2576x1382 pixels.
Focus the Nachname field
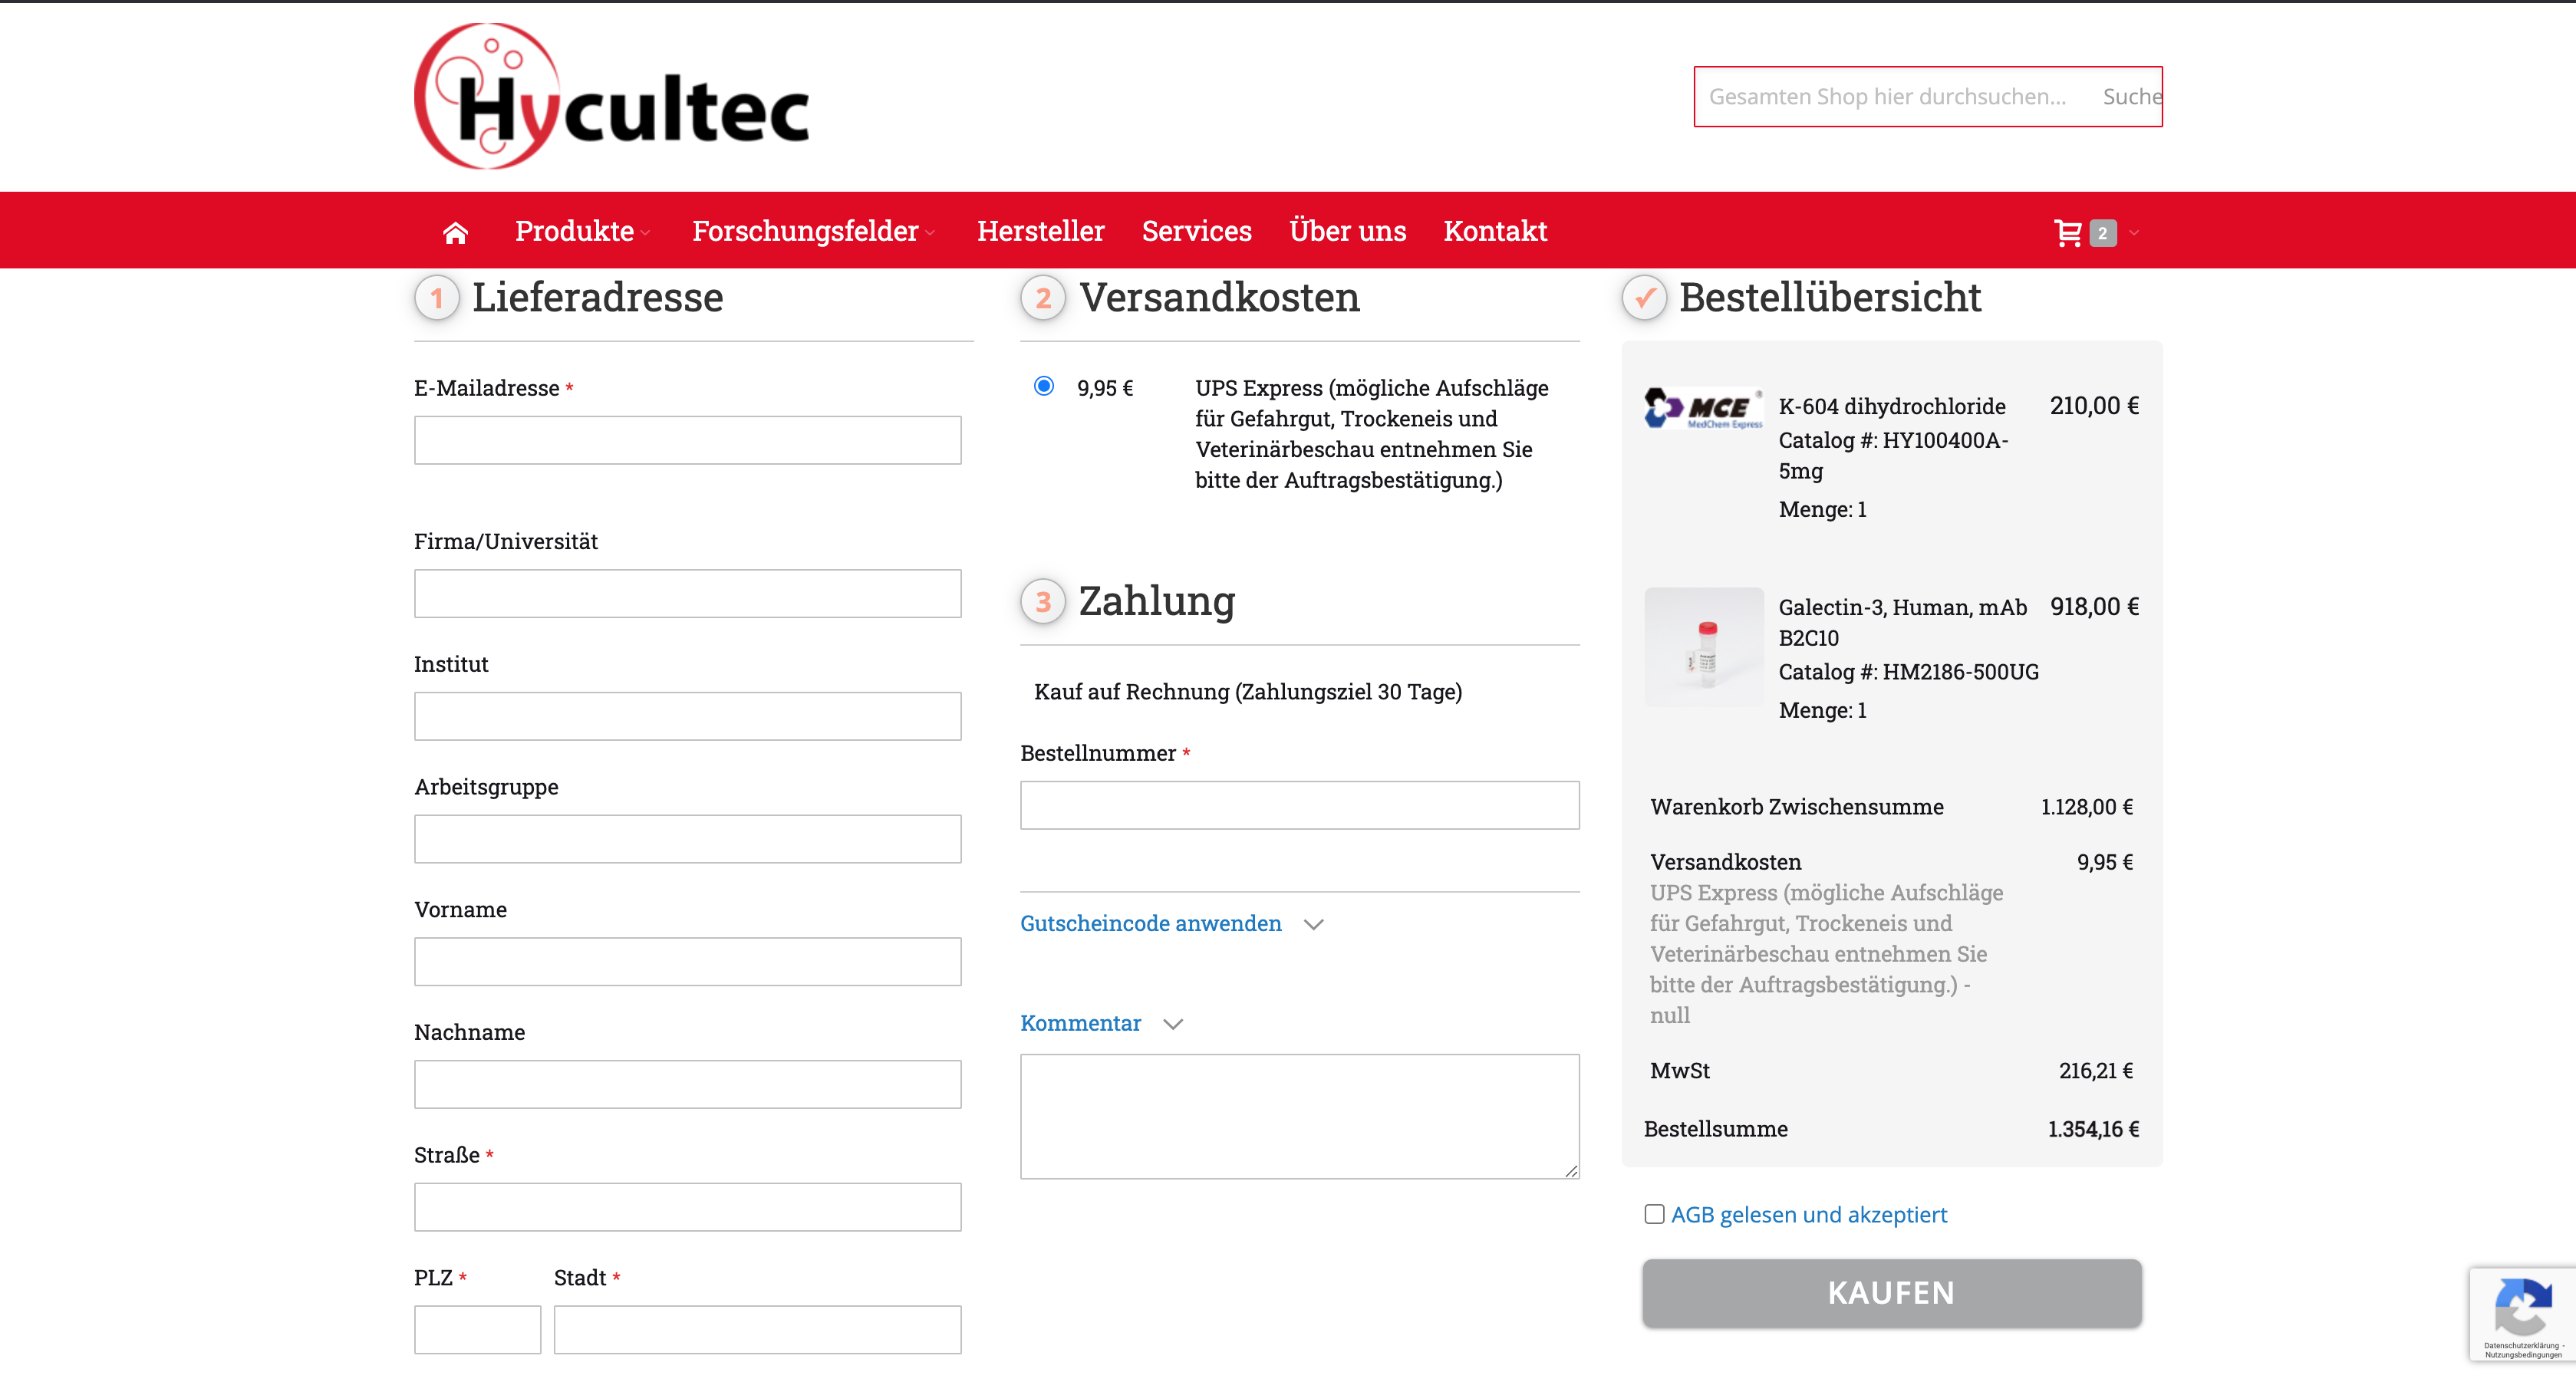(687, 1084)
